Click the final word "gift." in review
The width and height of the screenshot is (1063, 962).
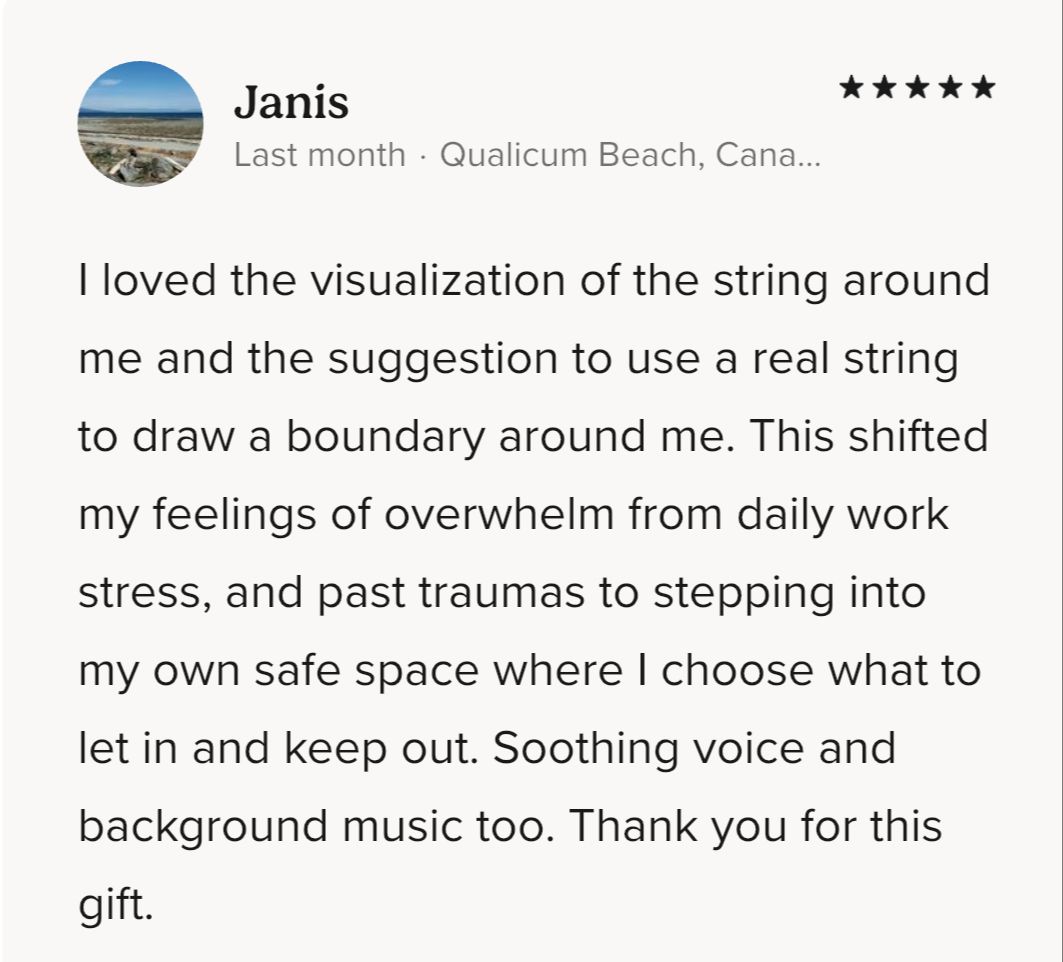pos(116,906)
